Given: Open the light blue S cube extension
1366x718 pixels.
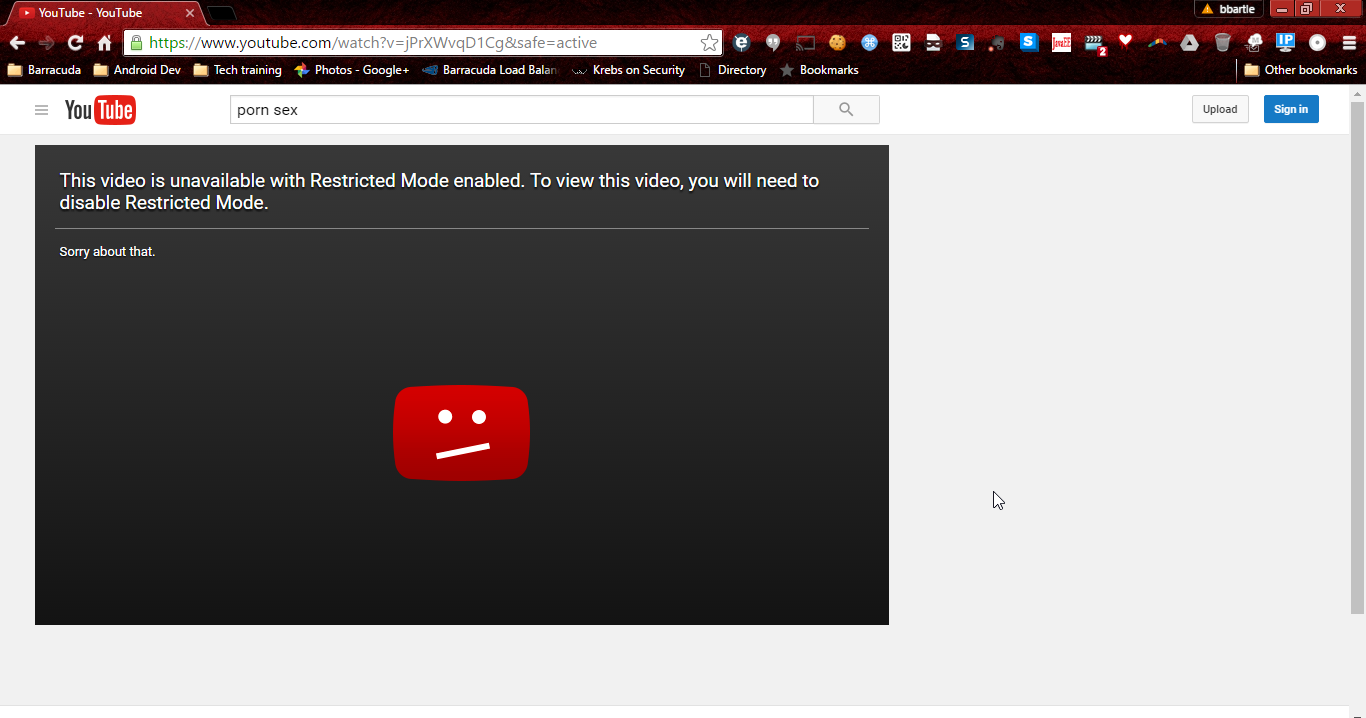Looking at the screenshot, I should (x=1029, y=43).
